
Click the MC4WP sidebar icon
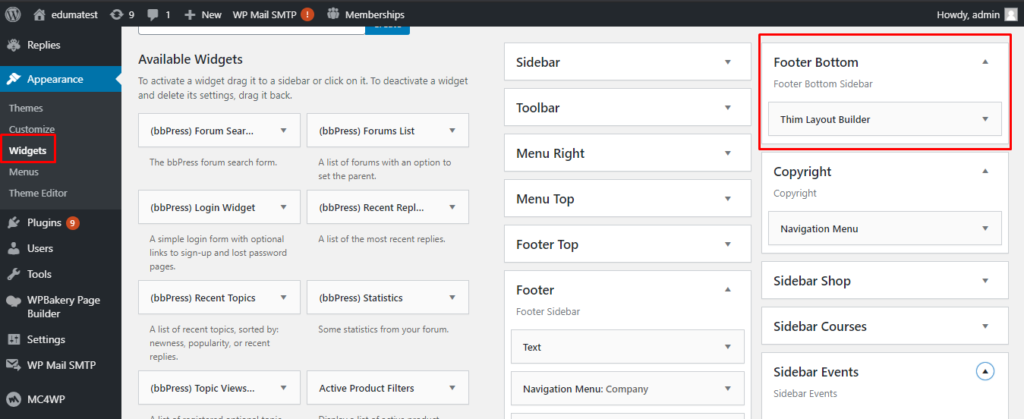pyautogui.click(x=13, y=397)
